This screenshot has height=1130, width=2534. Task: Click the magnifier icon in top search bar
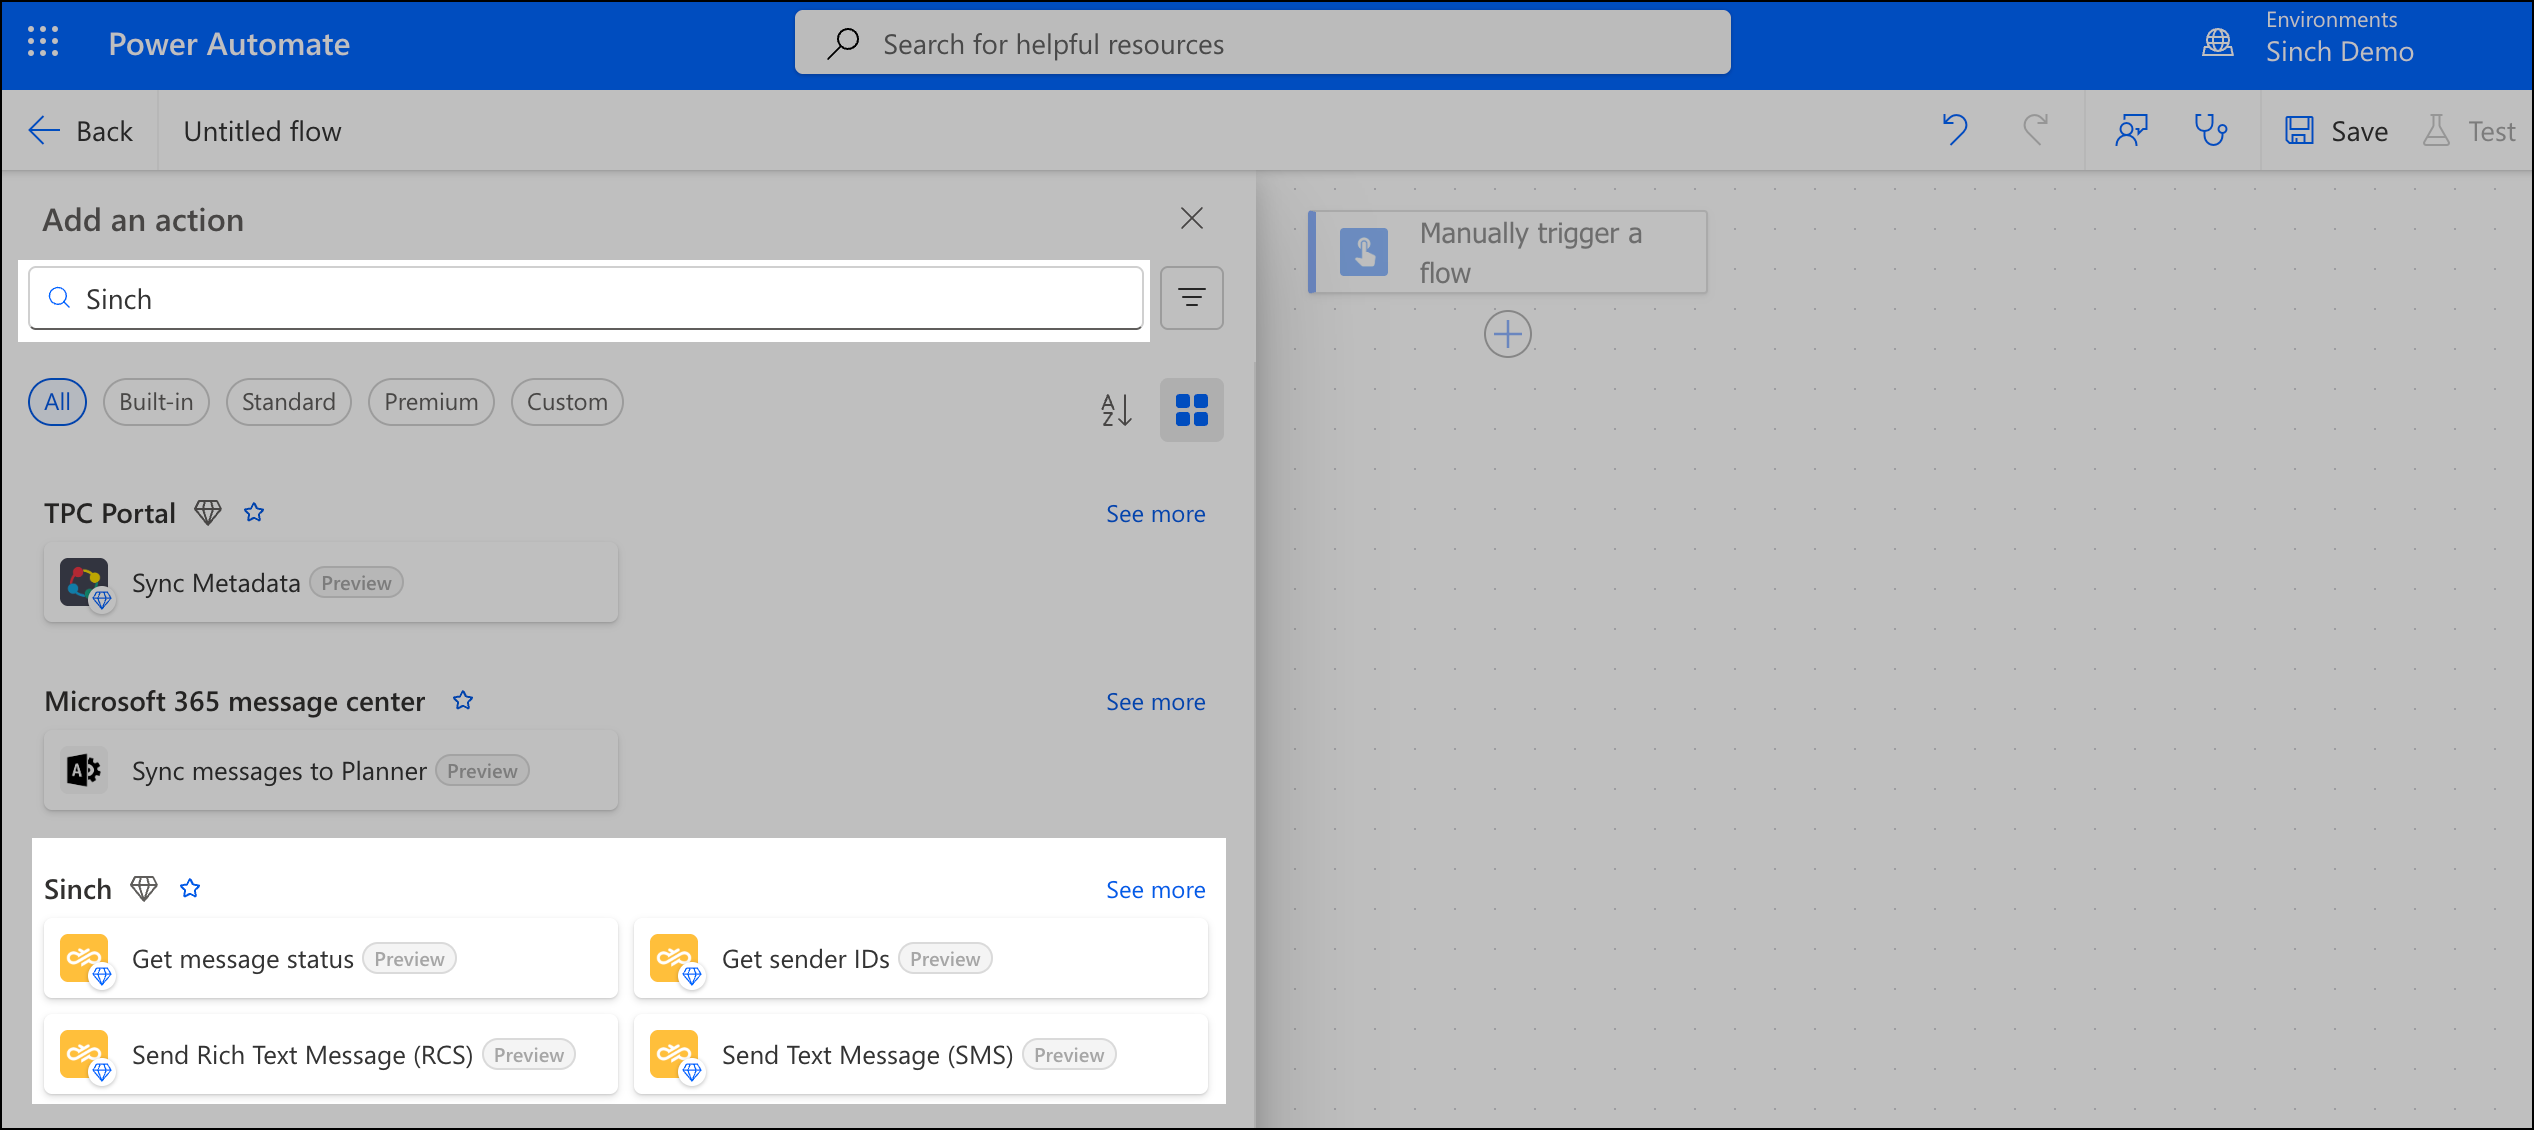(843, 43)
